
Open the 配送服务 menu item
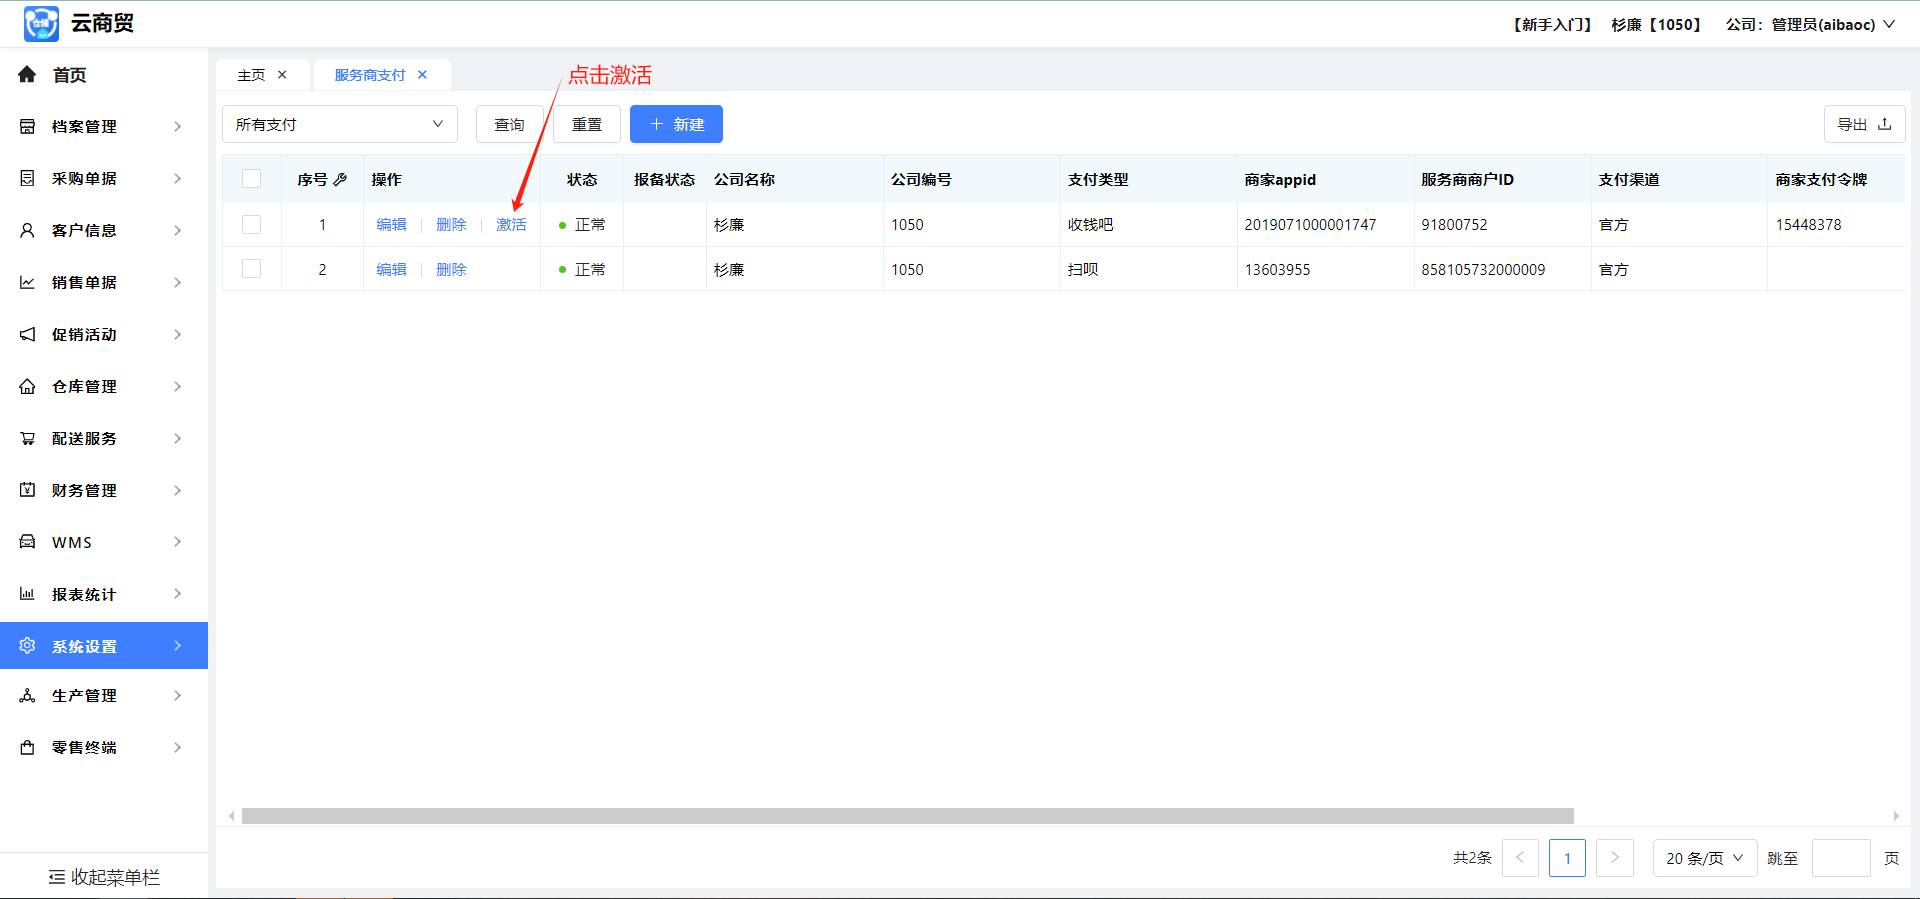(104, 439)
